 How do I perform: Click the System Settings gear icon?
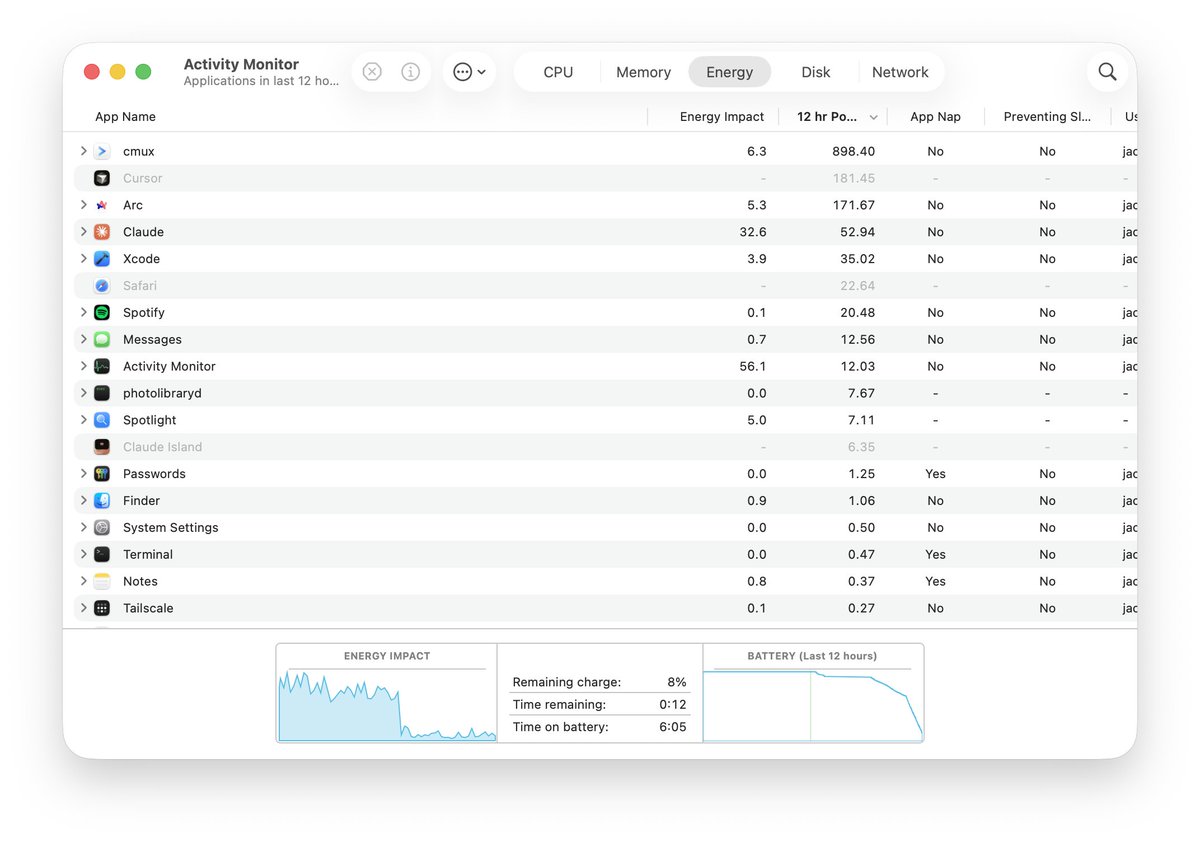coord(102,528)
